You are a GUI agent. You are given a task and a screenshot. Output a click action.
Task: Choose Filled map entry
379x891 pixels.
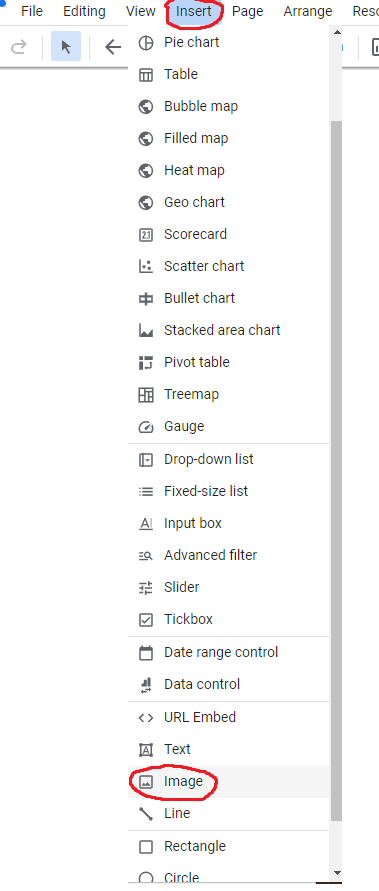(228, 138)
